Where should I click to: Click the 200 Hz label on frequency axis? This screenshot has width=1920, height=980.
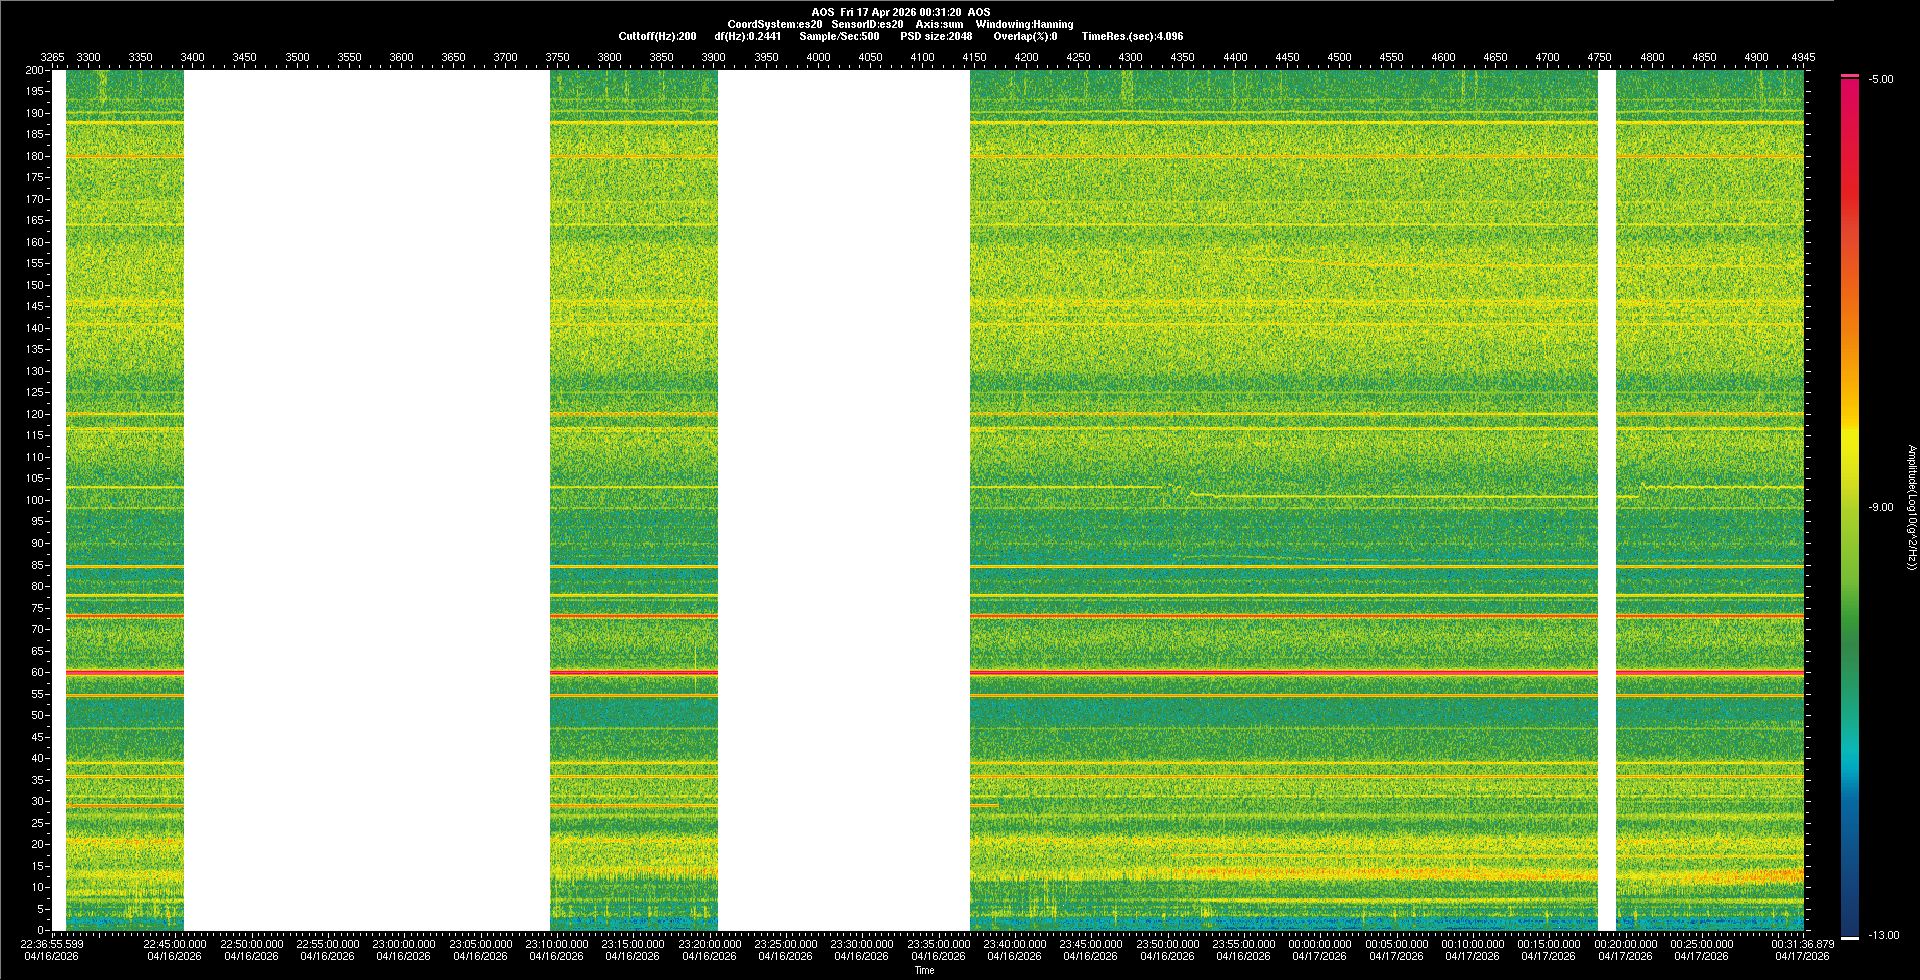tap(35, 70)
